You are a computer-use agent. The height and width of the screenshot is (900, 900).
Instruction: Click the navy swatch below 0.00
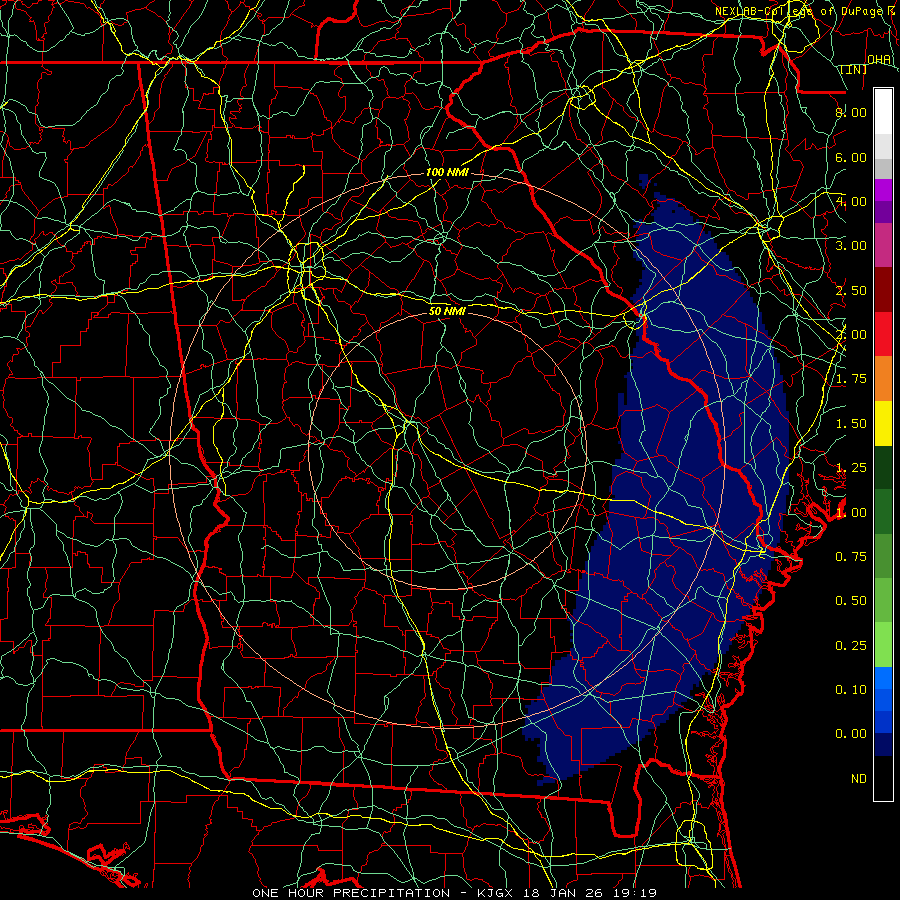click(x=883, y=744)
